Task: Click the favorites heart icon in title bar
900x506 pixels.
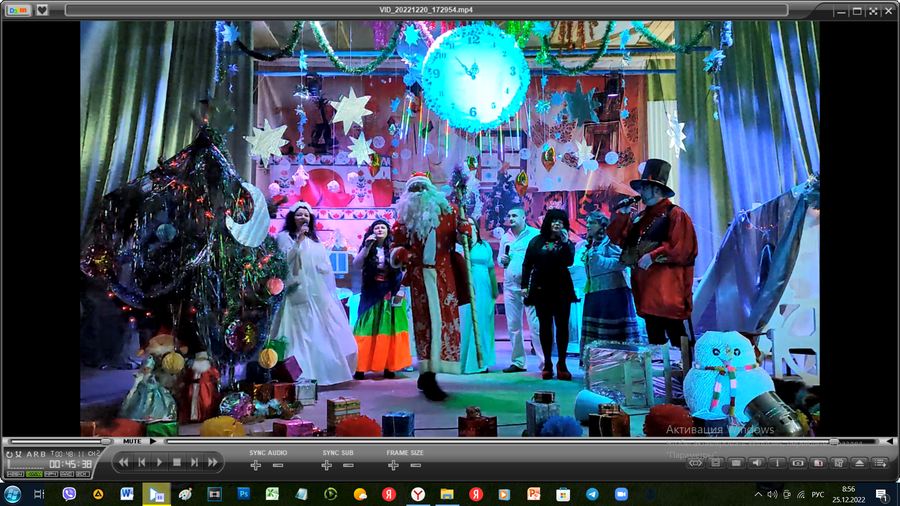Action: pyautogui.click(x=43, y=9)
